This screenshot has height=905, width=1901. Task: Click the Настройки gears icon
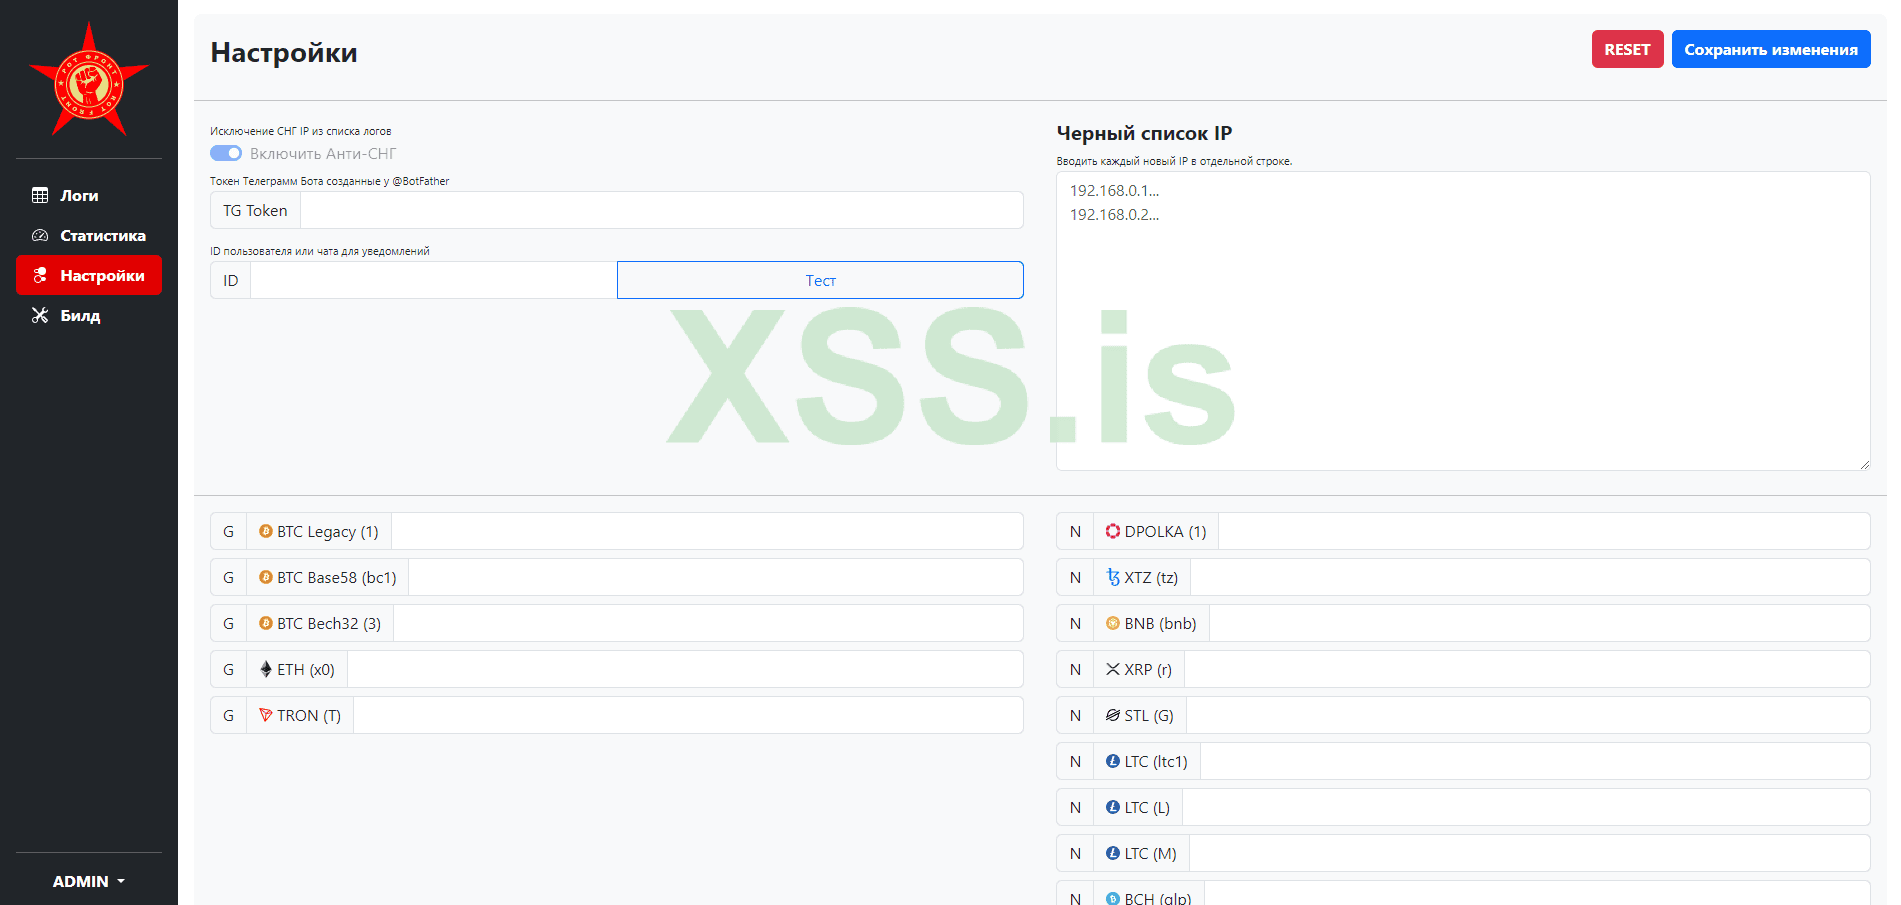tap(40, 275)
